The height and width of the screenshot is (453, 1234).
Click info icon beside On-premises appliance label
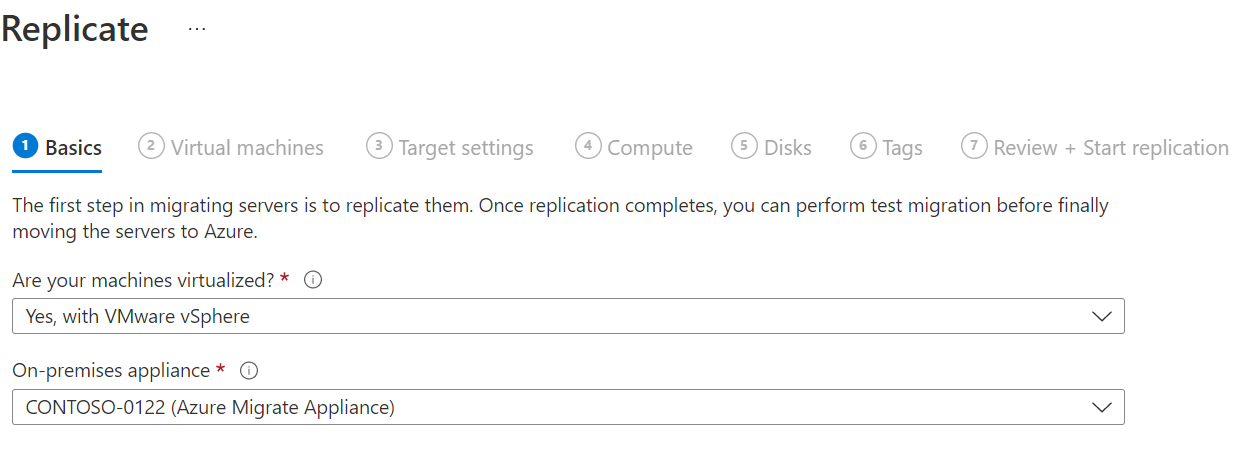[250, 371]
